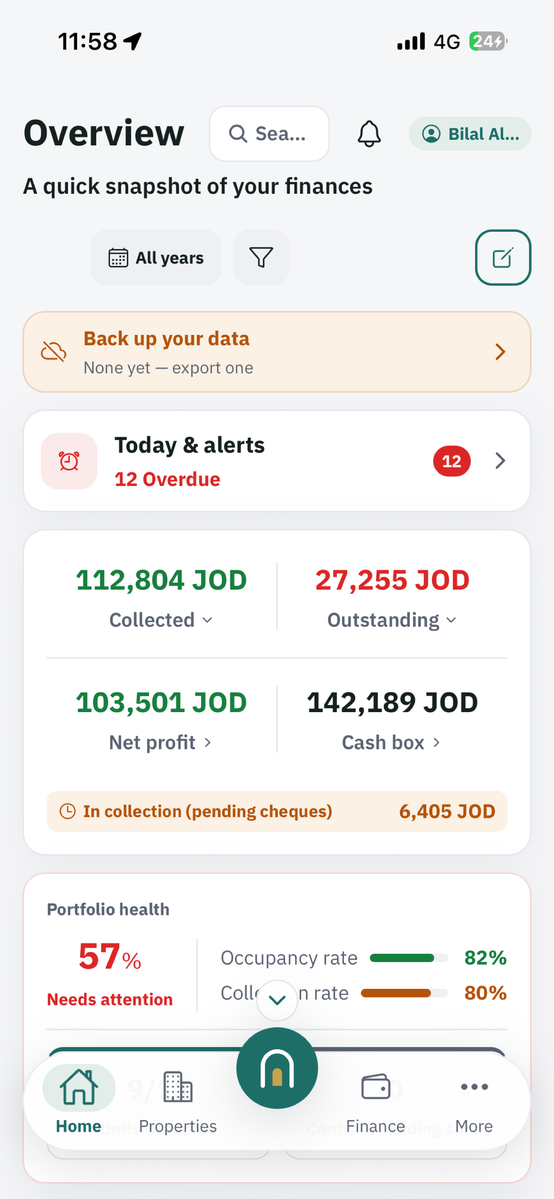This screenshot has width=554, height=1199.
Task: Expand the Collected dropdown
Action: coord(161,620)
